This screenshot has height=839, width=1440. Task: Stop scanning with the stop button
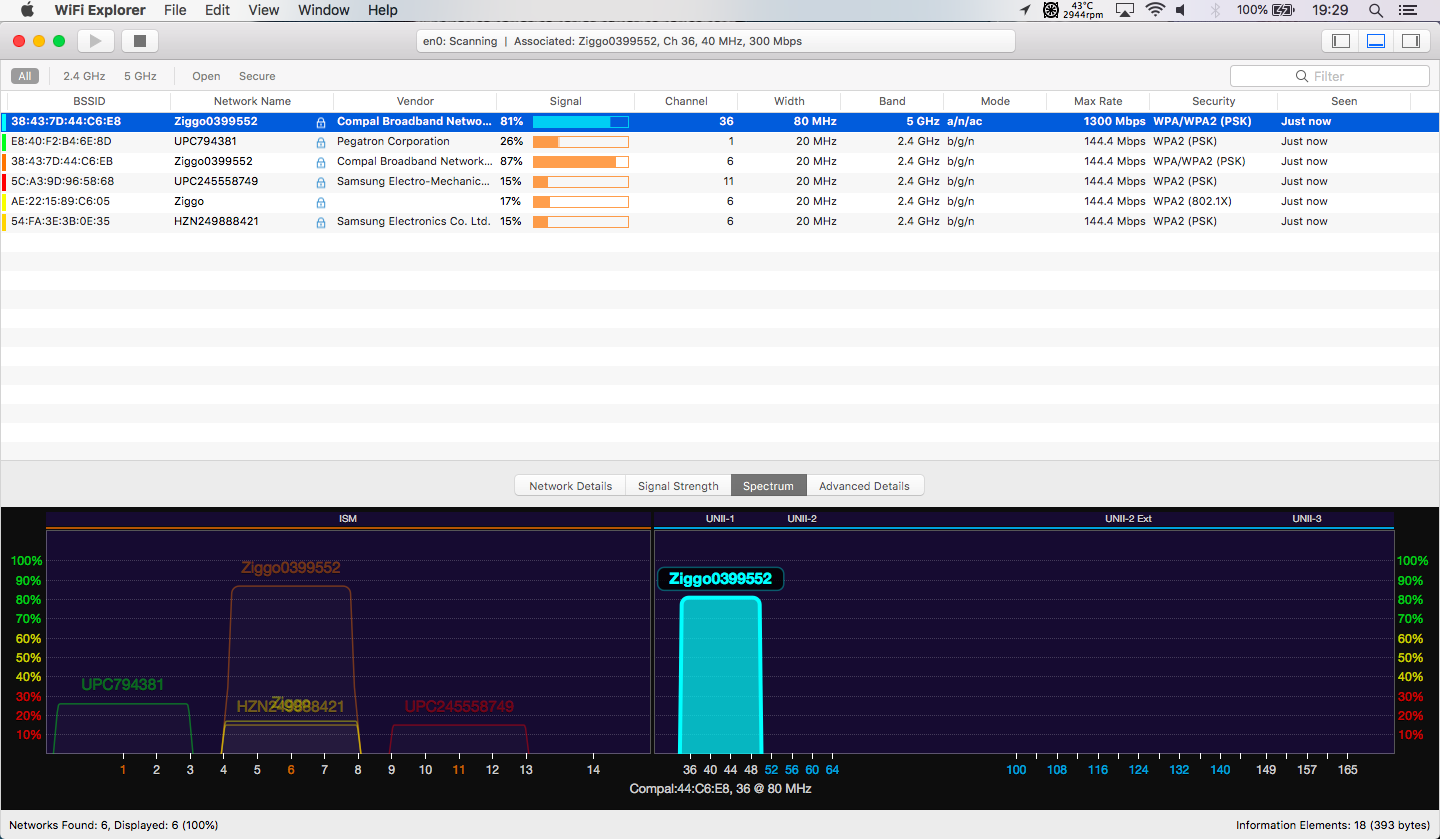click(x=140, y=41)
